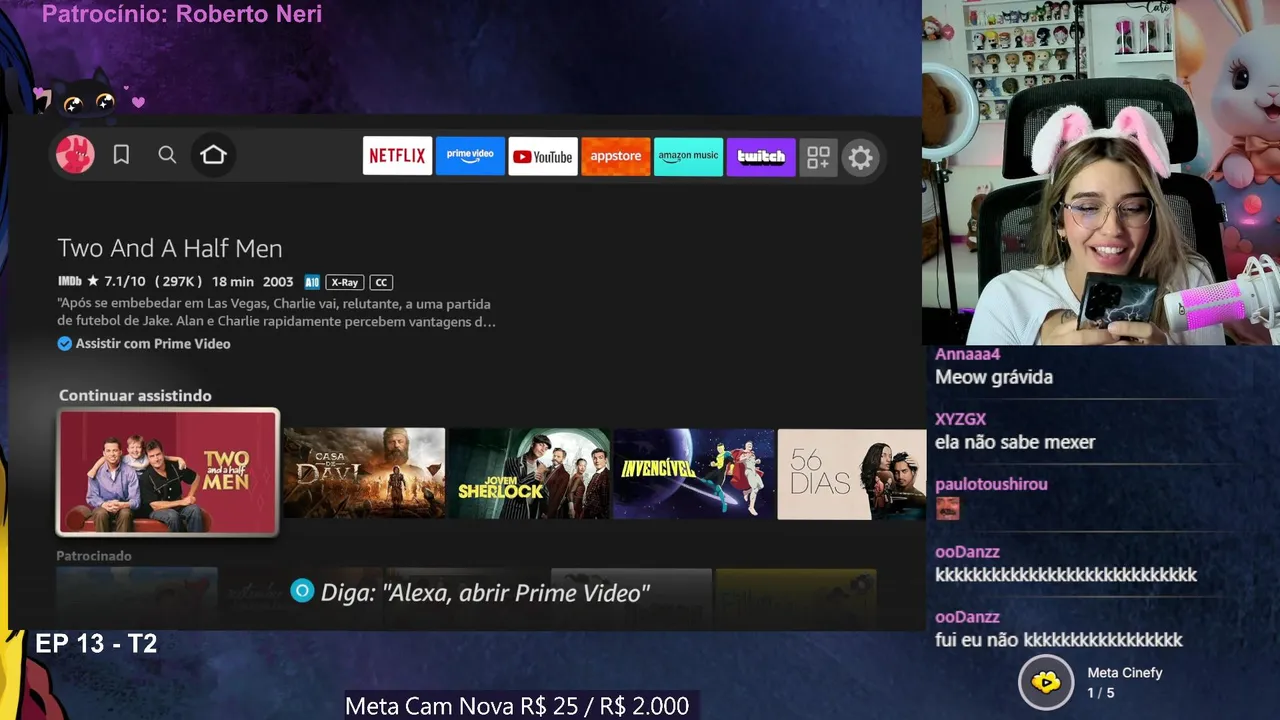Viewport: 1280px width, 720px height.
Task: Click the chat username Annaaa4
Action: (x=967, y=354)
